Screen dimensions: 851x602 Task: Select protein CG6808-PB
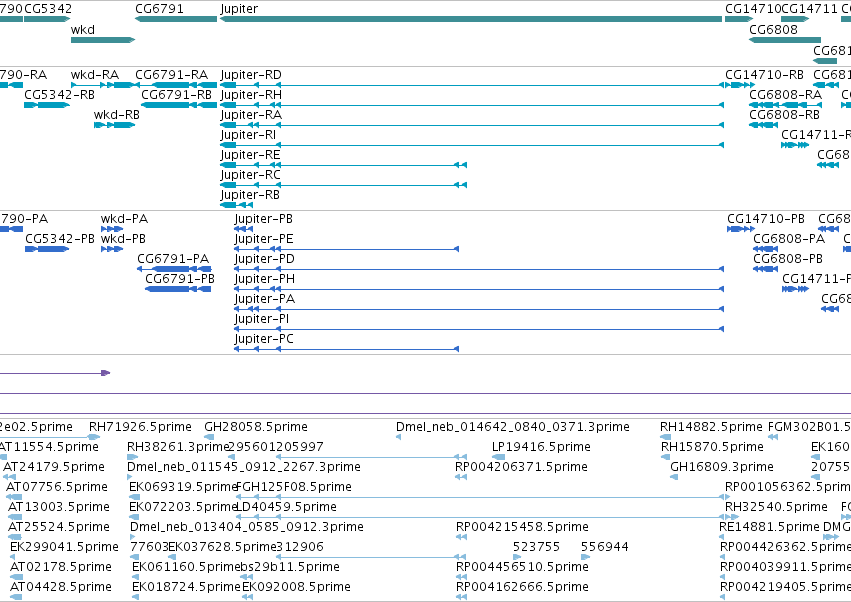[765, 269]
